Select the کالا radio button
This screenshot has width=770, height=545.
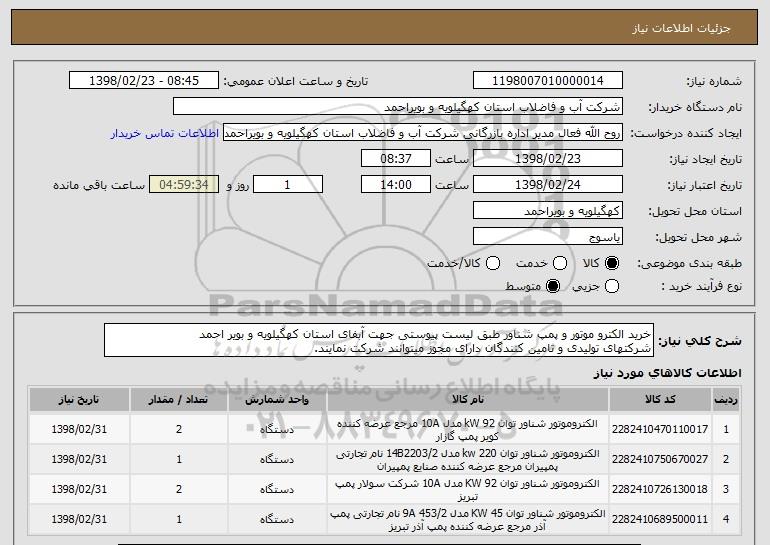612,264
